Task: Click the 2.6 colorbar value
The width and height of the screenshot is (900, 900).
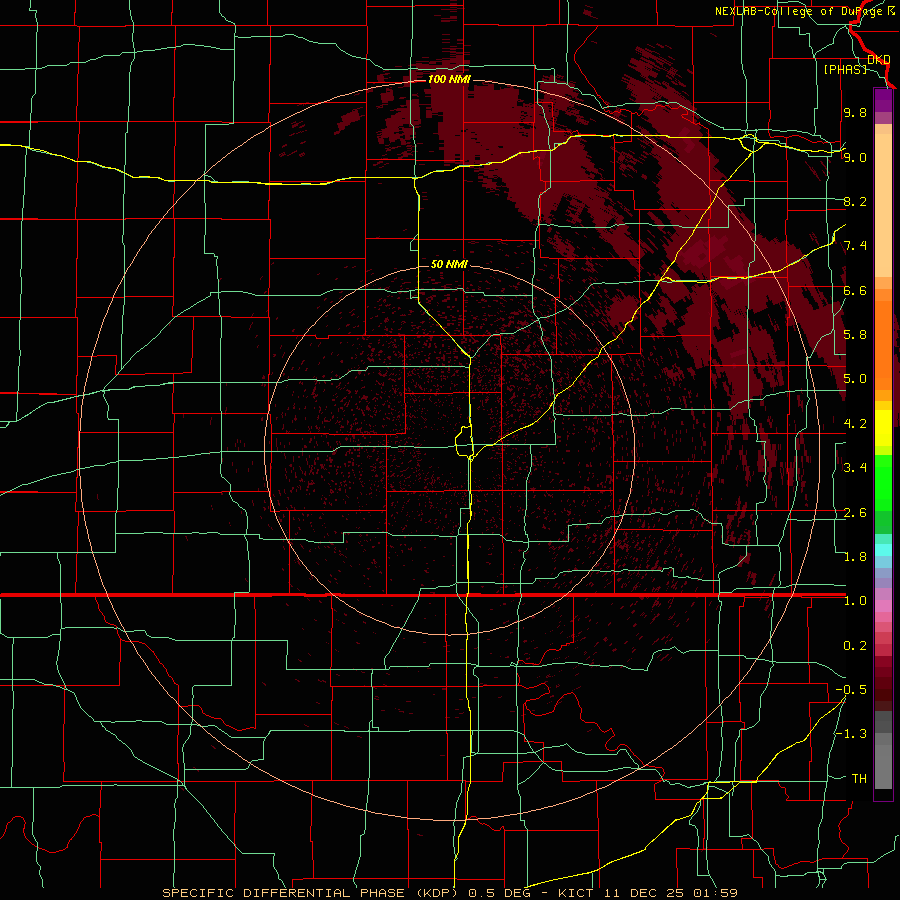Action: 855,513
